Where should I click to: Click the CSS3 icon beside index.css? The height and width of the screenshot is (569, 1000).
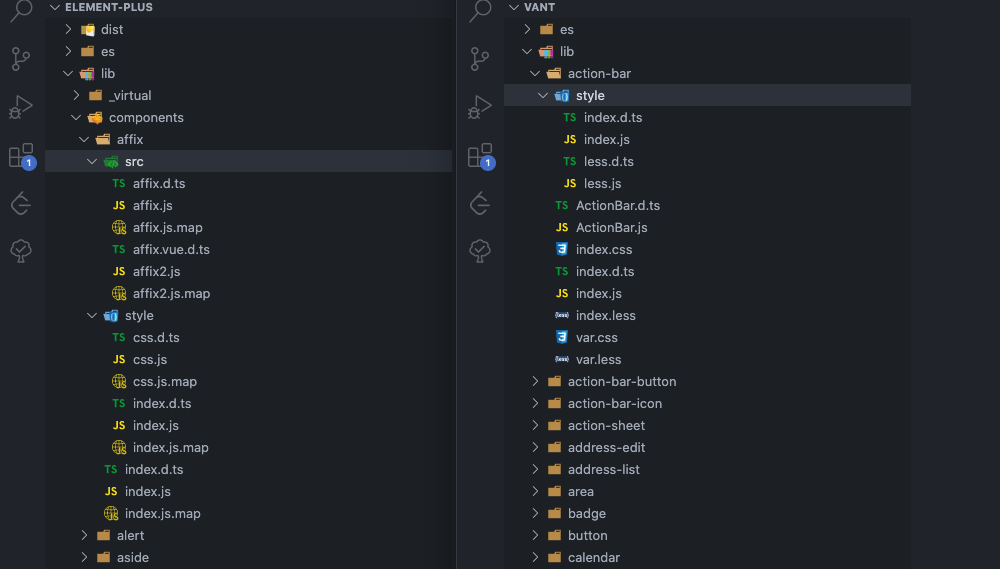point(562,249)
